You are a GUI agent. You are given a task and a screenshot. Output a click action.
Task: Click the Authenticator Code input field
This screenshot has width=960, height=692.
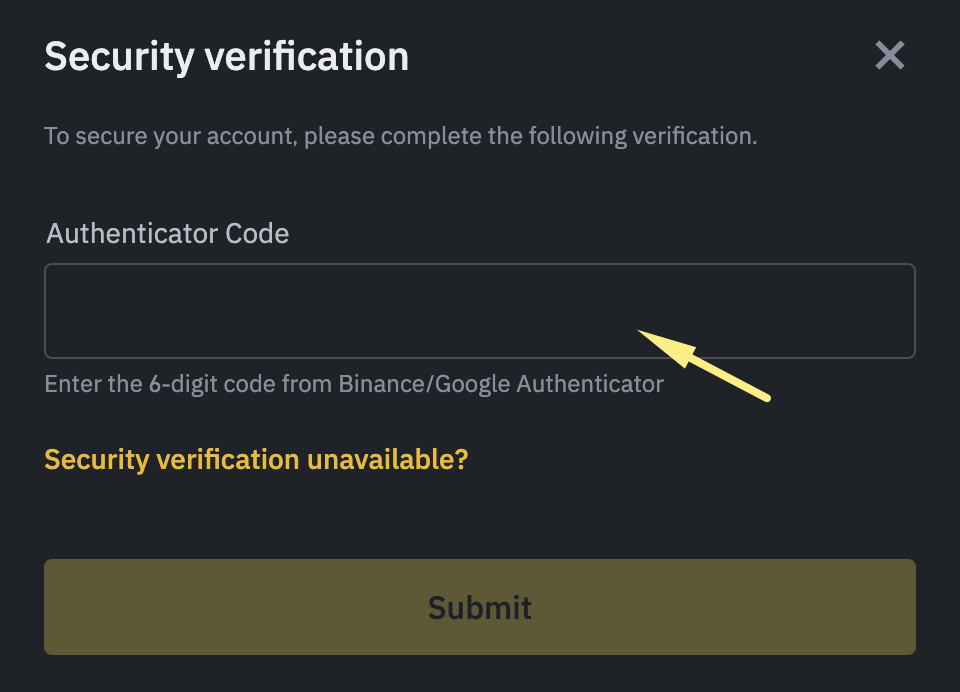479,311
